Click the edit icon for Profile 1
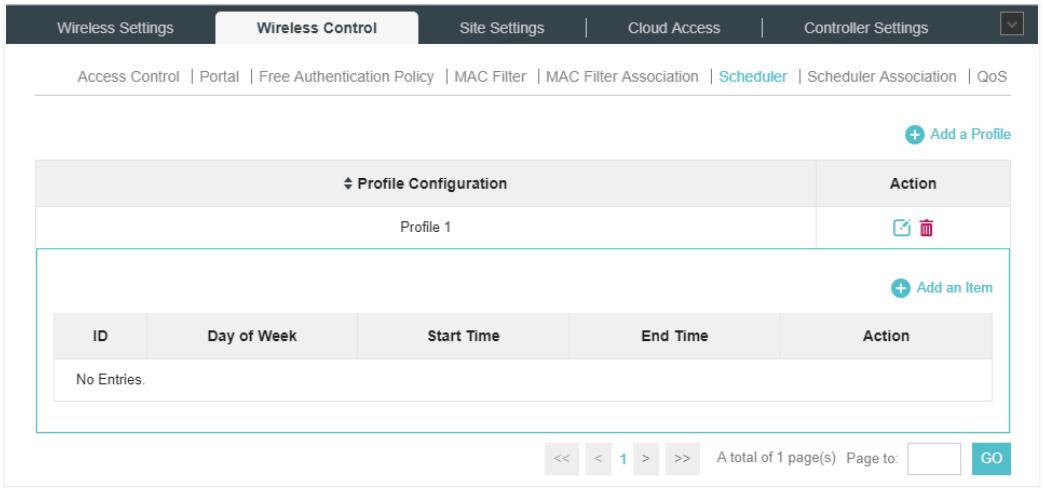This screenshot has height=489, width=1043. coord(901,228)
